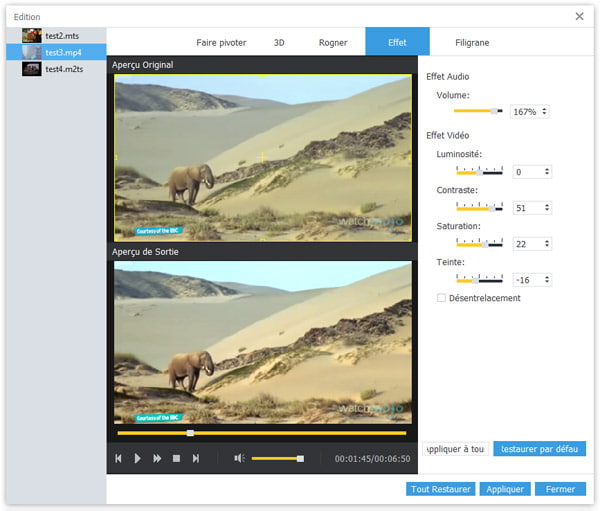The image size is (600, 511).
Task: Click the Contraste value spinner arrows
Action: (546, 208)
